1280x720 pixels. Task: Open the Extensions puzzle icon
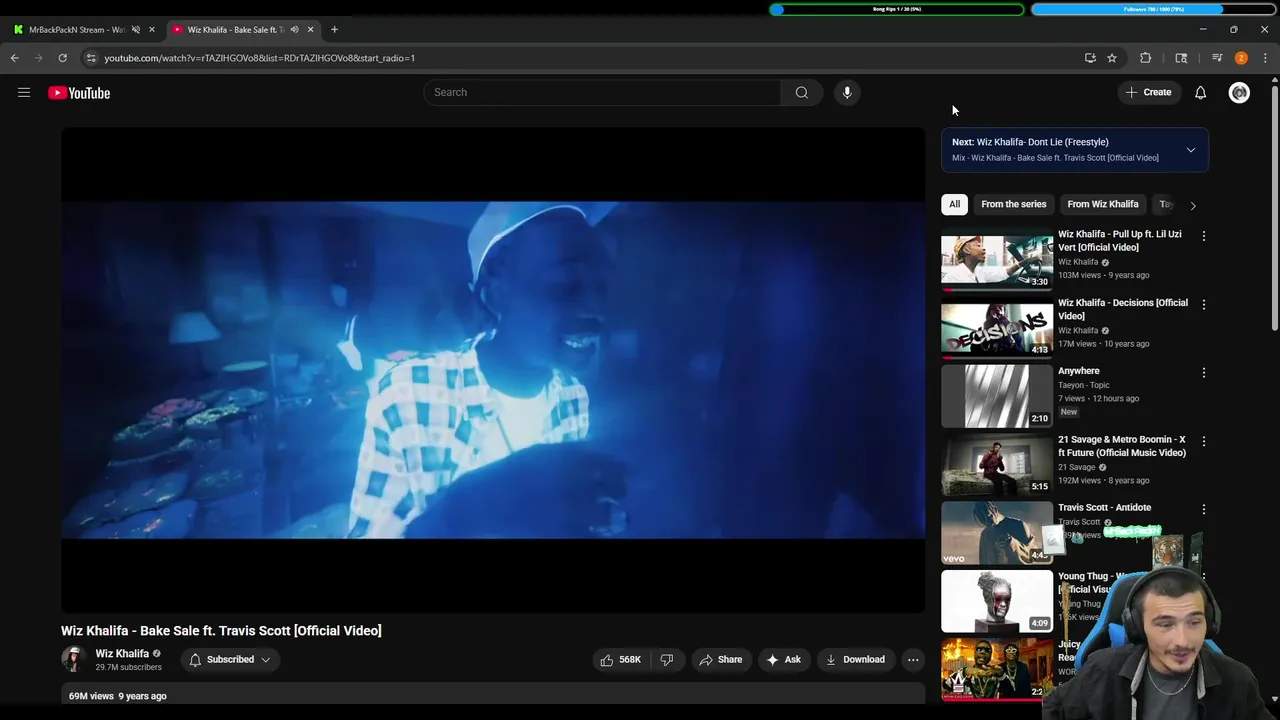pyautogui.click(x=1146, y=58)
